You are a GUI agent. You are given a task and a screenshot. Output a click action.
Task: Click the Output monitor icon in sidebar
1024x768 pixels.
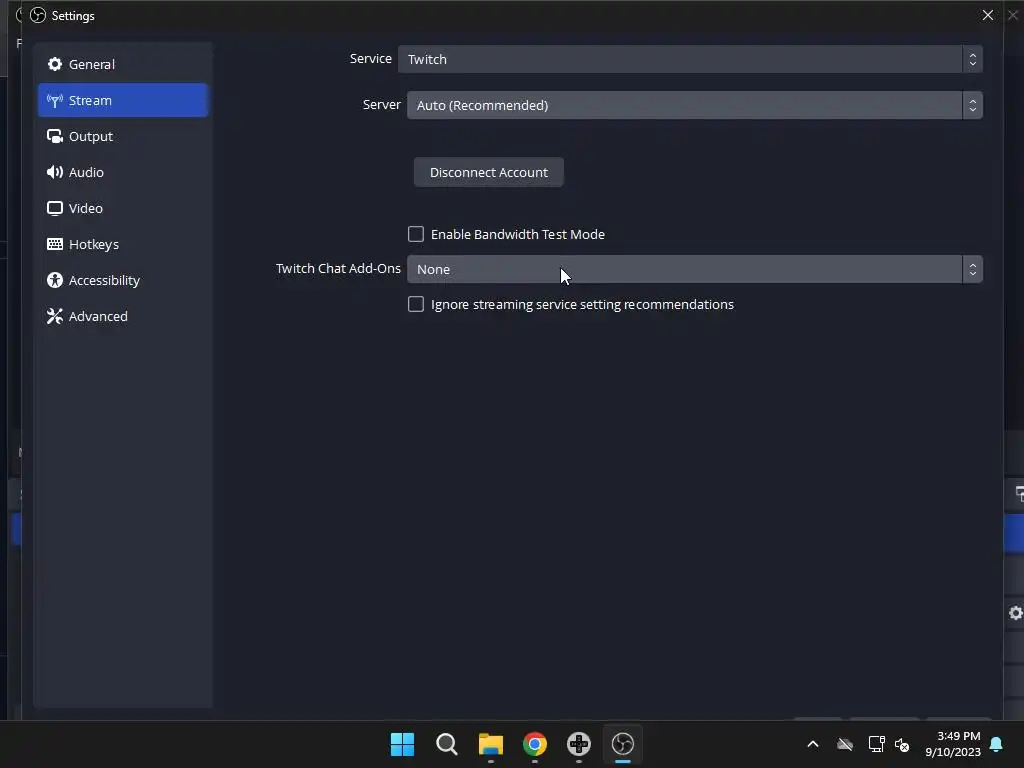point(55,136)
